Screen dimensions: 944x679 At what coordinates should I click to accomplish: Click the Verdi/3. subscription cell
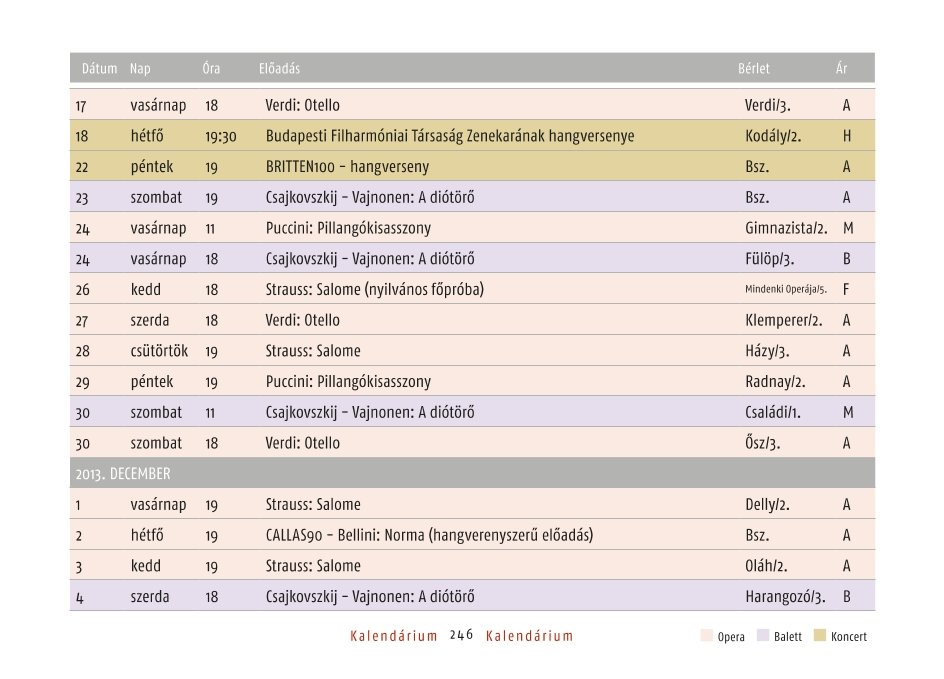(x=768, y=105)
